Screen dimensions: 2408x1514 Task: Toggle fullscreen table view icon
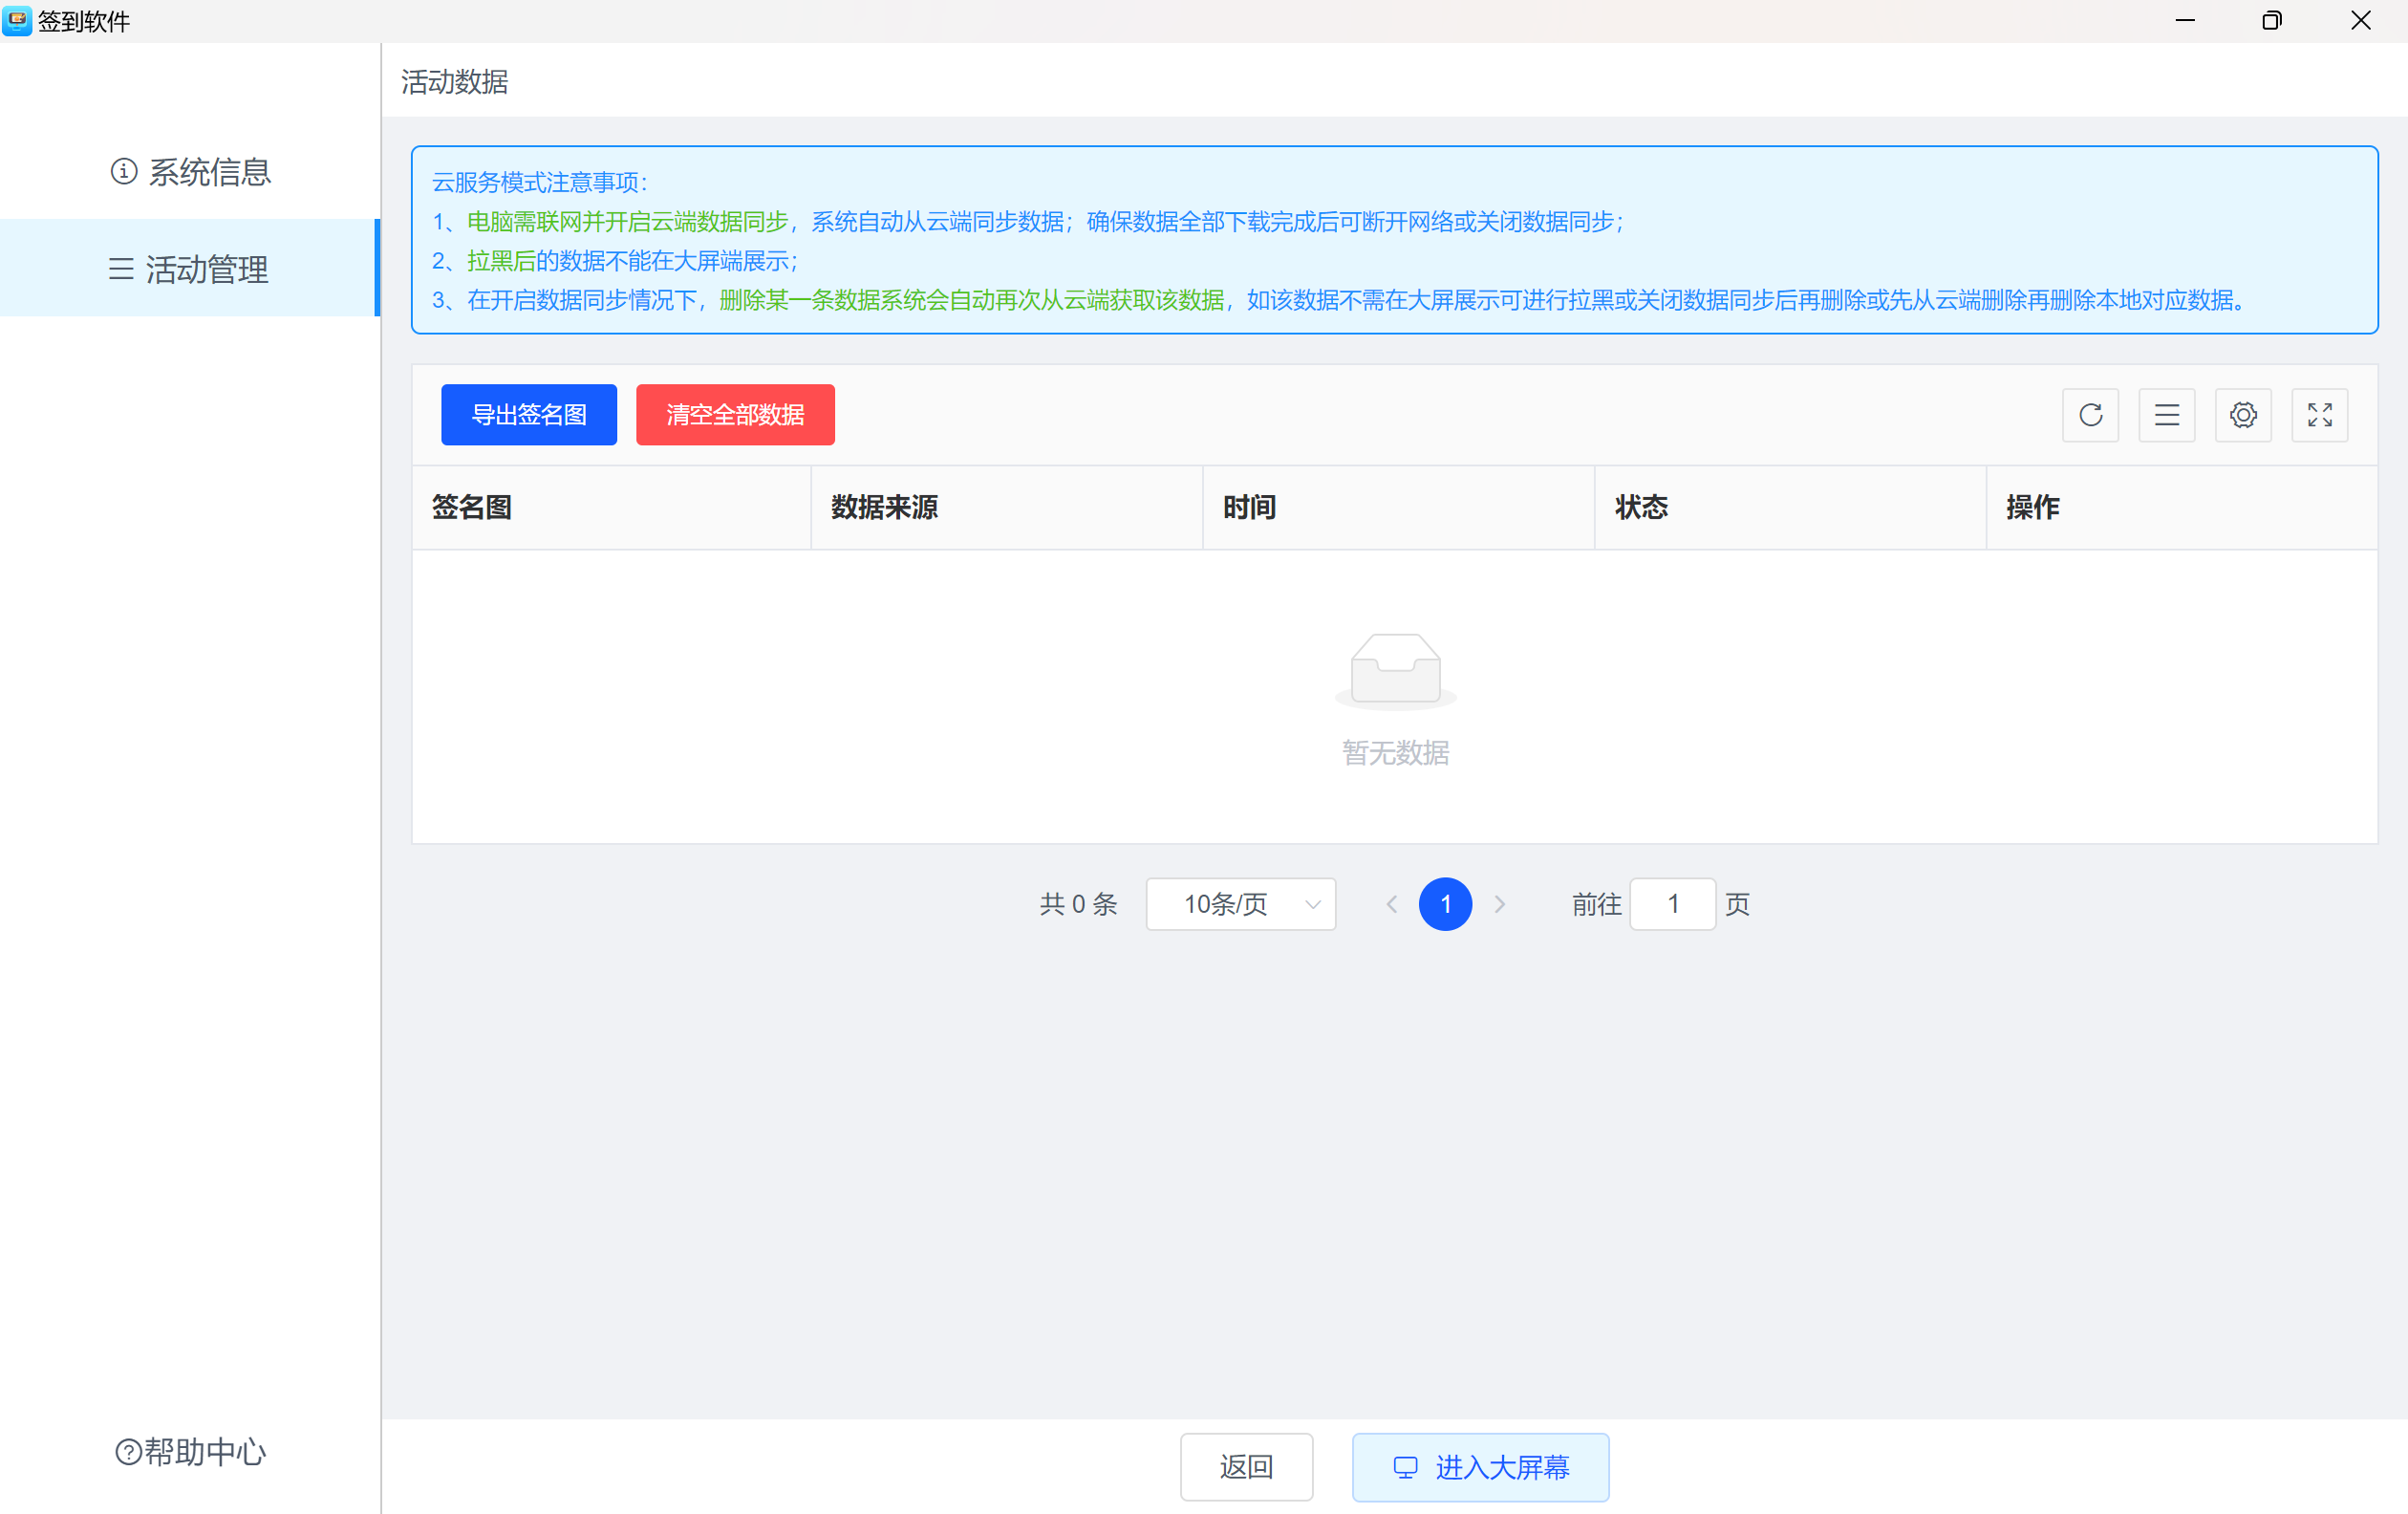[2319, 415]
